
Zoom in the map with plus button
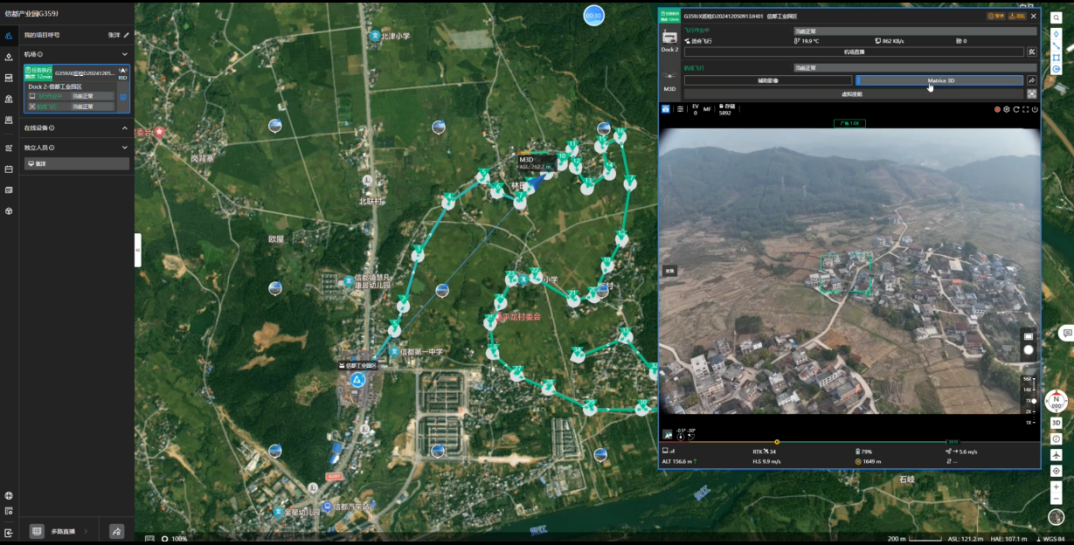pyautogui.click(x=1056, y=487)
